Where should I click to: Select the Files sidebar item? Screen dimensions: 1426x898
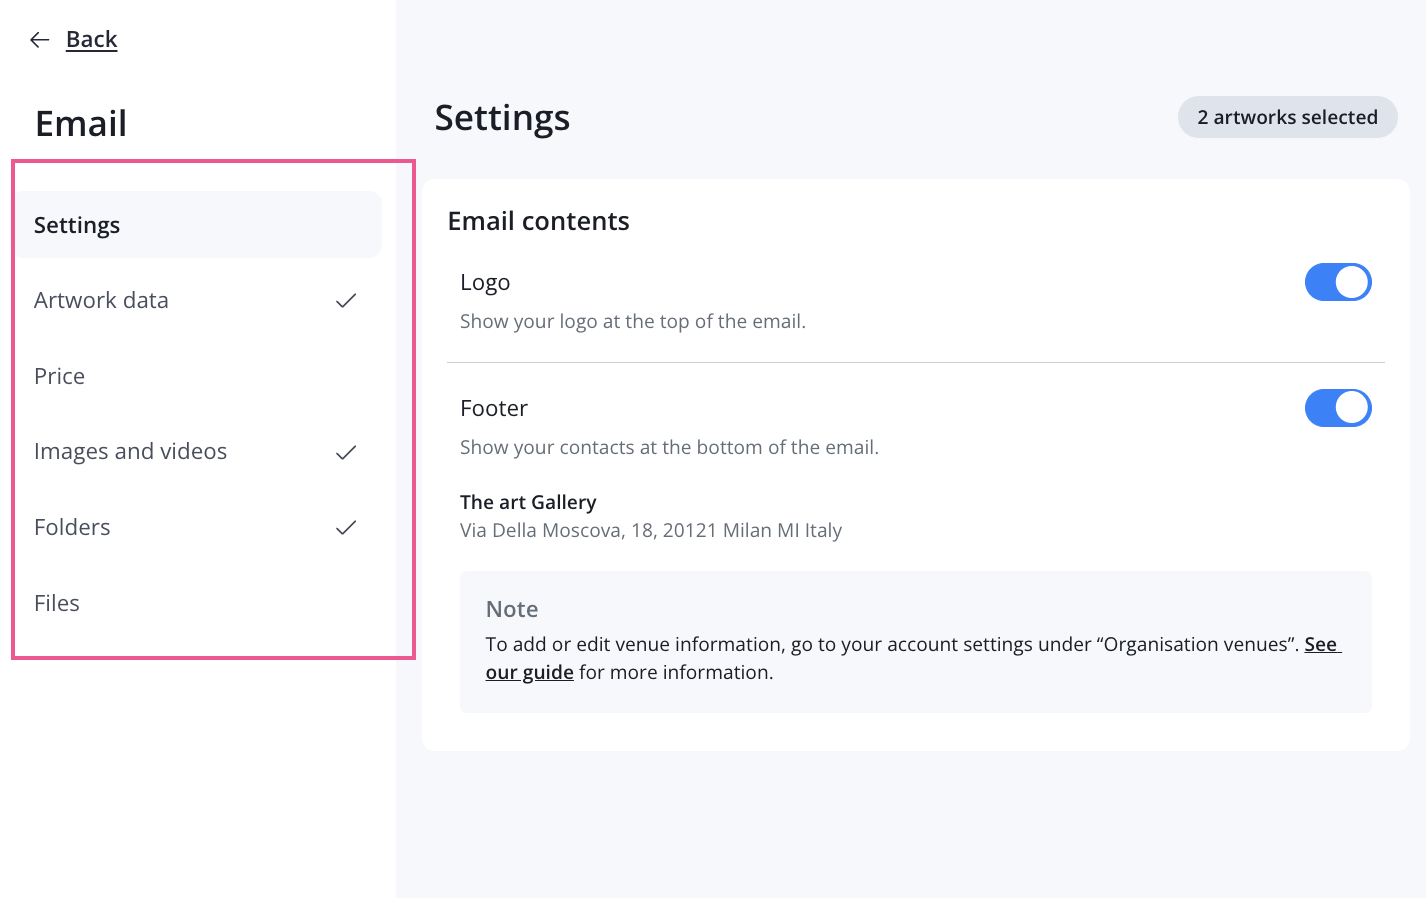tap(198, 603)
